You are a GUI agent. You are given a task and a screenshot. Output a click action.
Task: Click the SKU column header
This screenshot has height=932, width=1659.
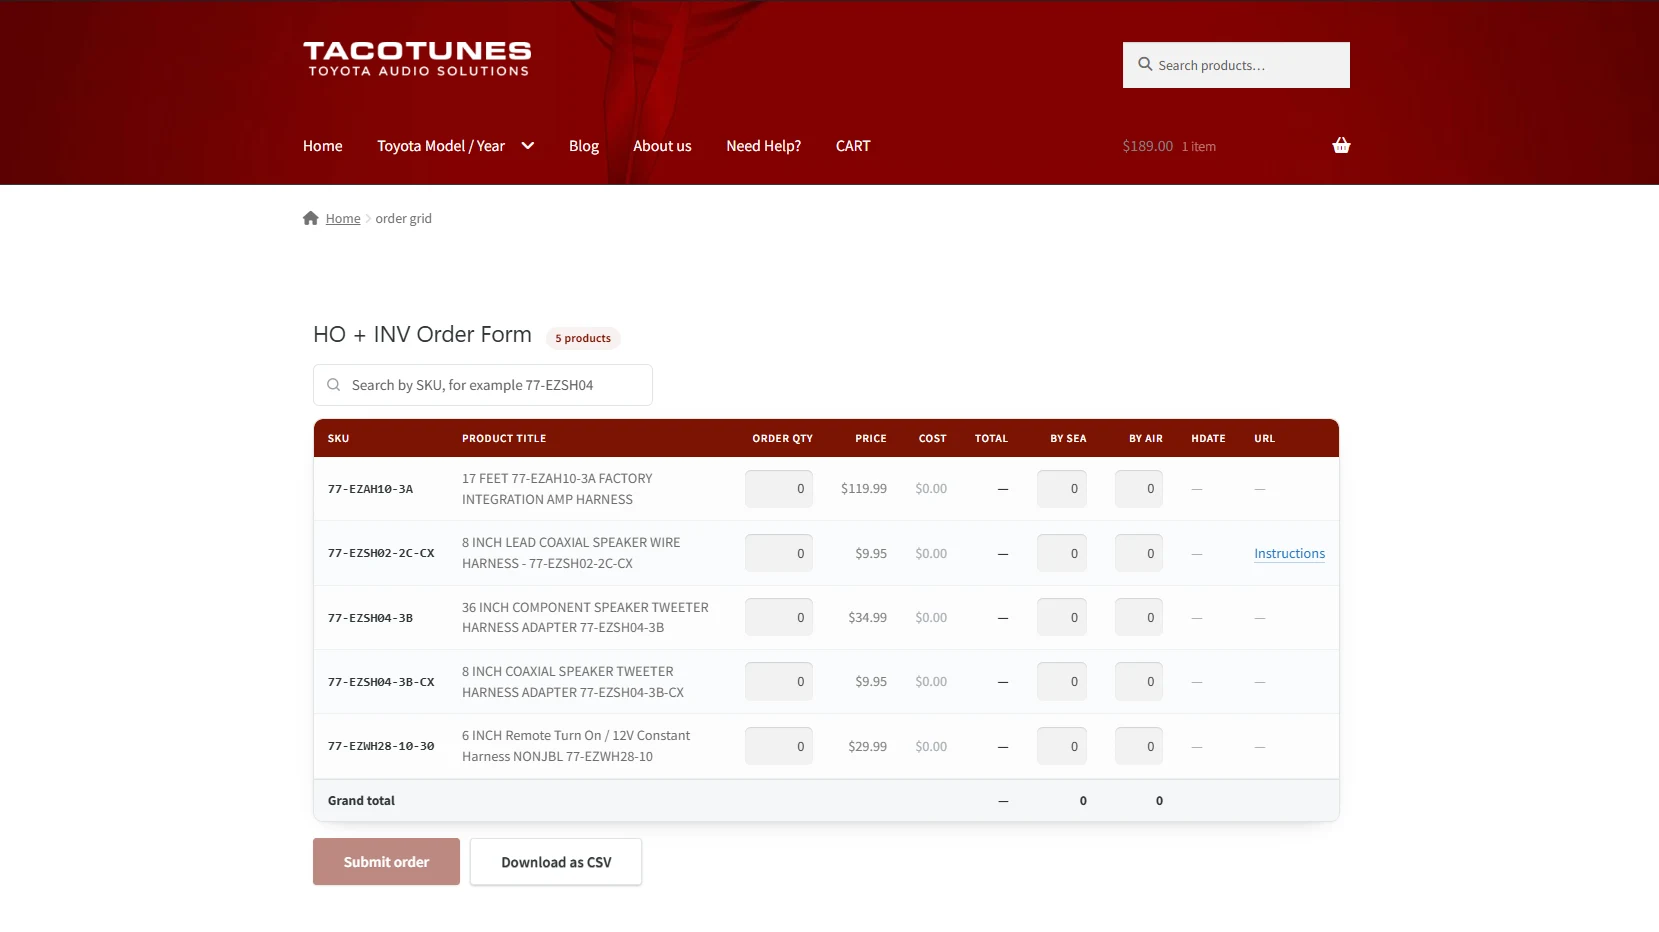339,438
